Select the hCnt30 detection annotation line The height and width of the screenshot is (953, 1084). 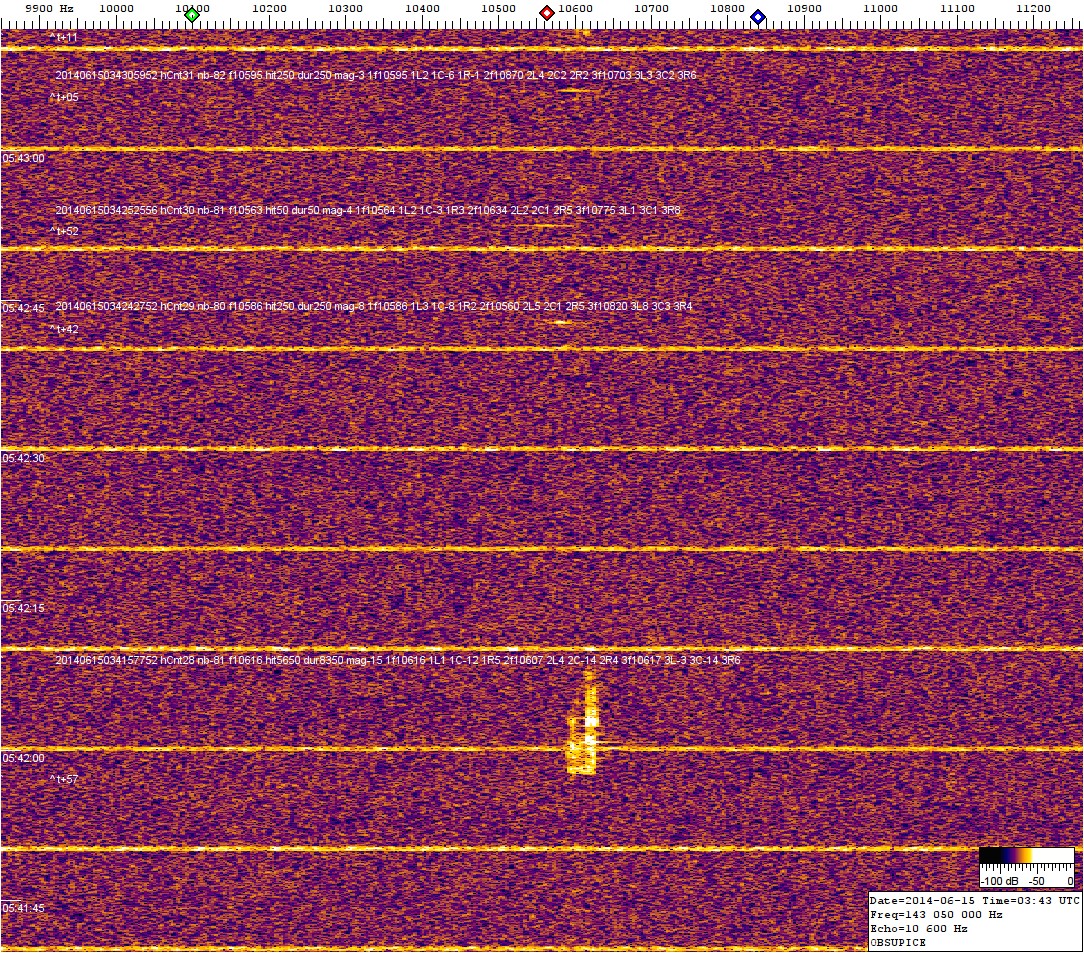point(368,211)
